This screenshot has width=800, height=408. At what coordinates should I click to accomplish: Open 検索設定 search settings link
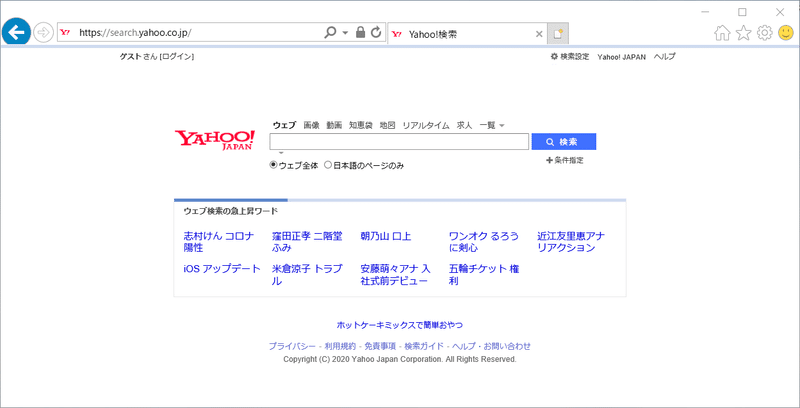pyautogui.click(x=574, y=57)
